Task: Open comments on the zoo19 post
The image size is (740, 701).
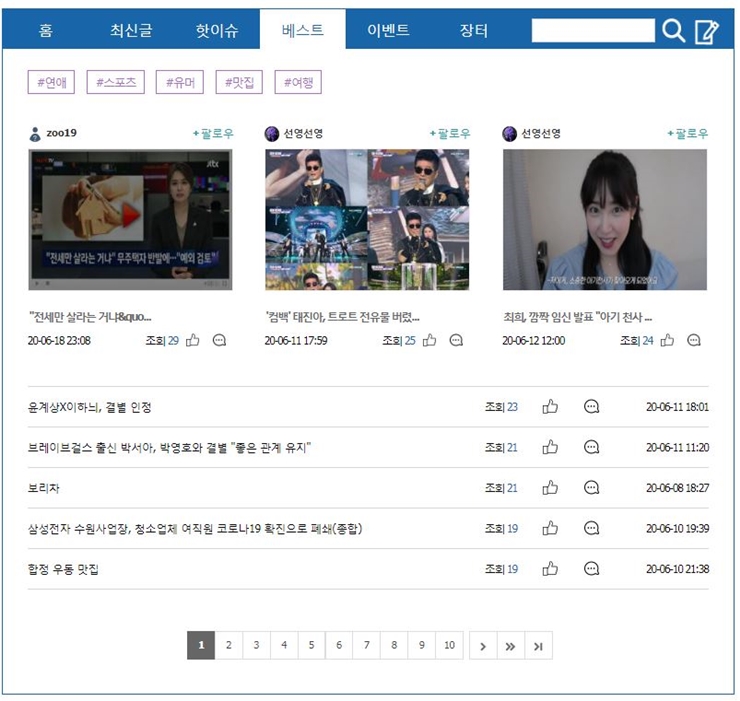Action: [219, 340]
